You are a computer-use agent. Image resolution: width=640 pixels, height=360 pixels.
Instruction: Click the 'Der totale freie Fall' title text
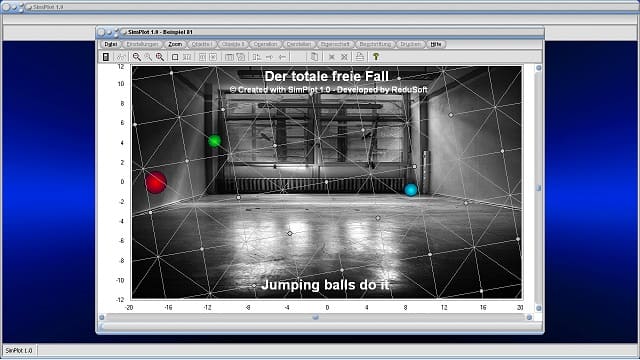tap(327, 76)
